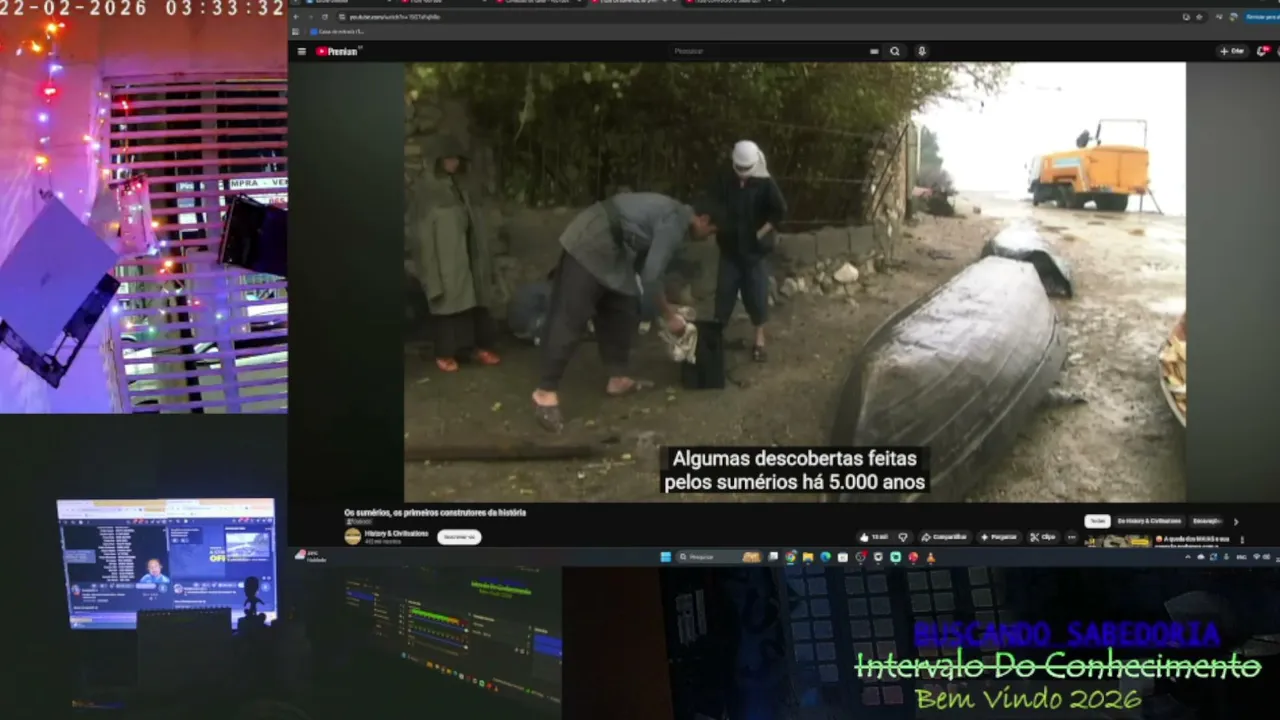1280x720 pixels.
Task: Start voice search with microphone icon
Action: 922,51
